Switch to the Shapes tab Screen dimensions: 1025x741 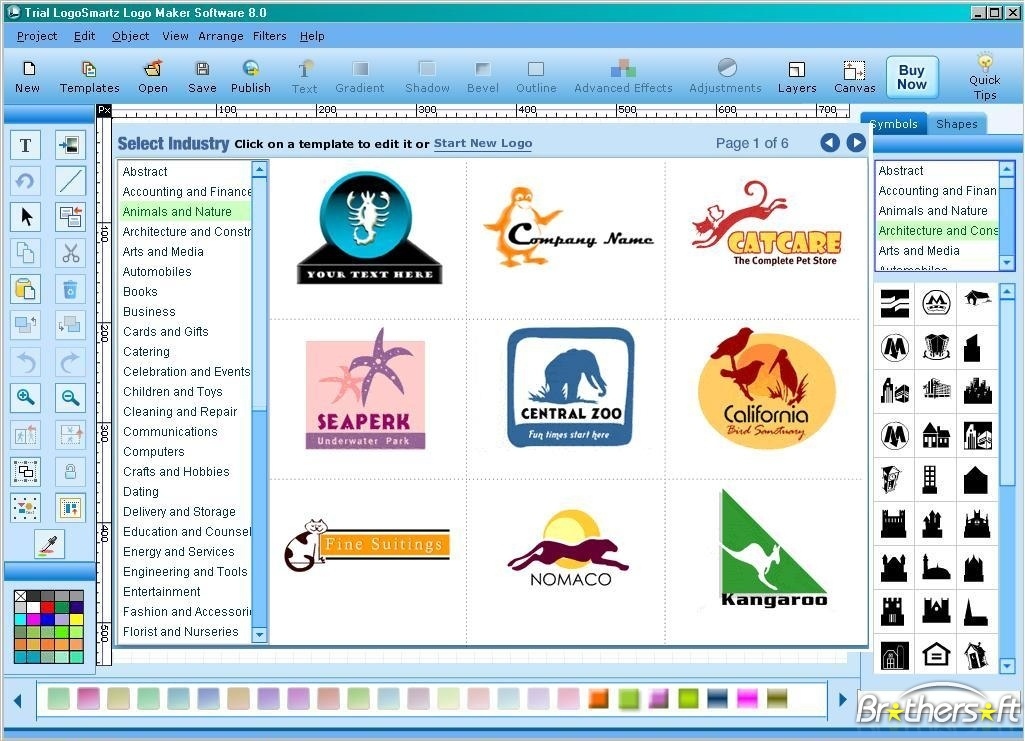[956, 123]
